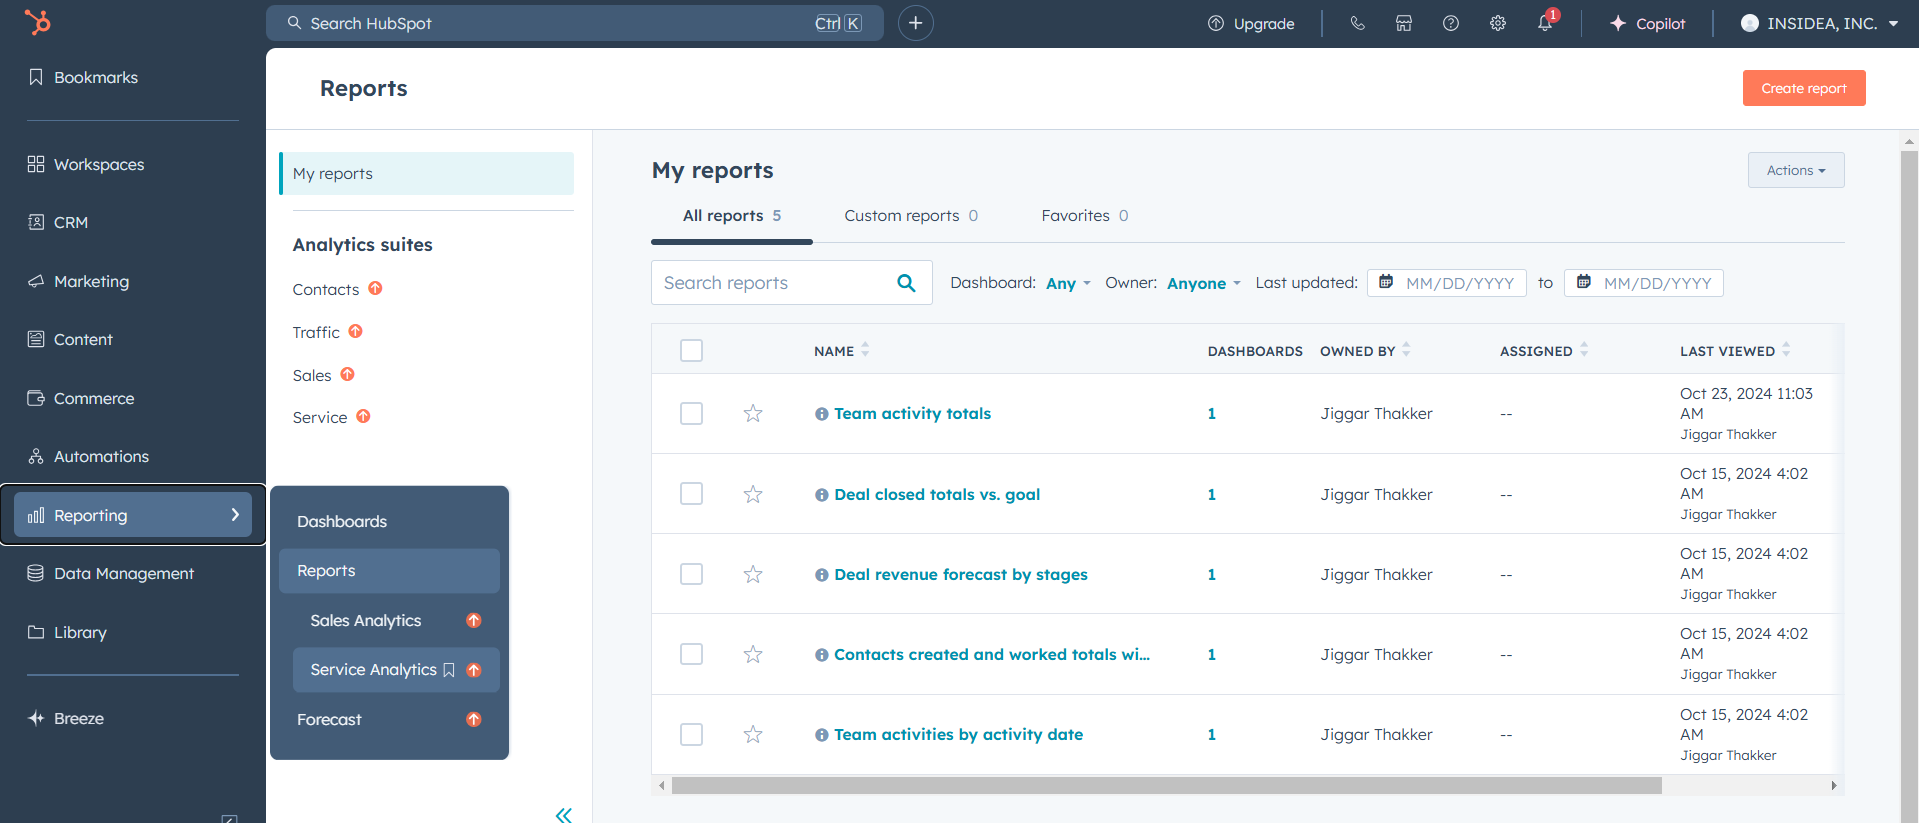
Task: Open Contacts analytics suite
Action: (326, 289)
